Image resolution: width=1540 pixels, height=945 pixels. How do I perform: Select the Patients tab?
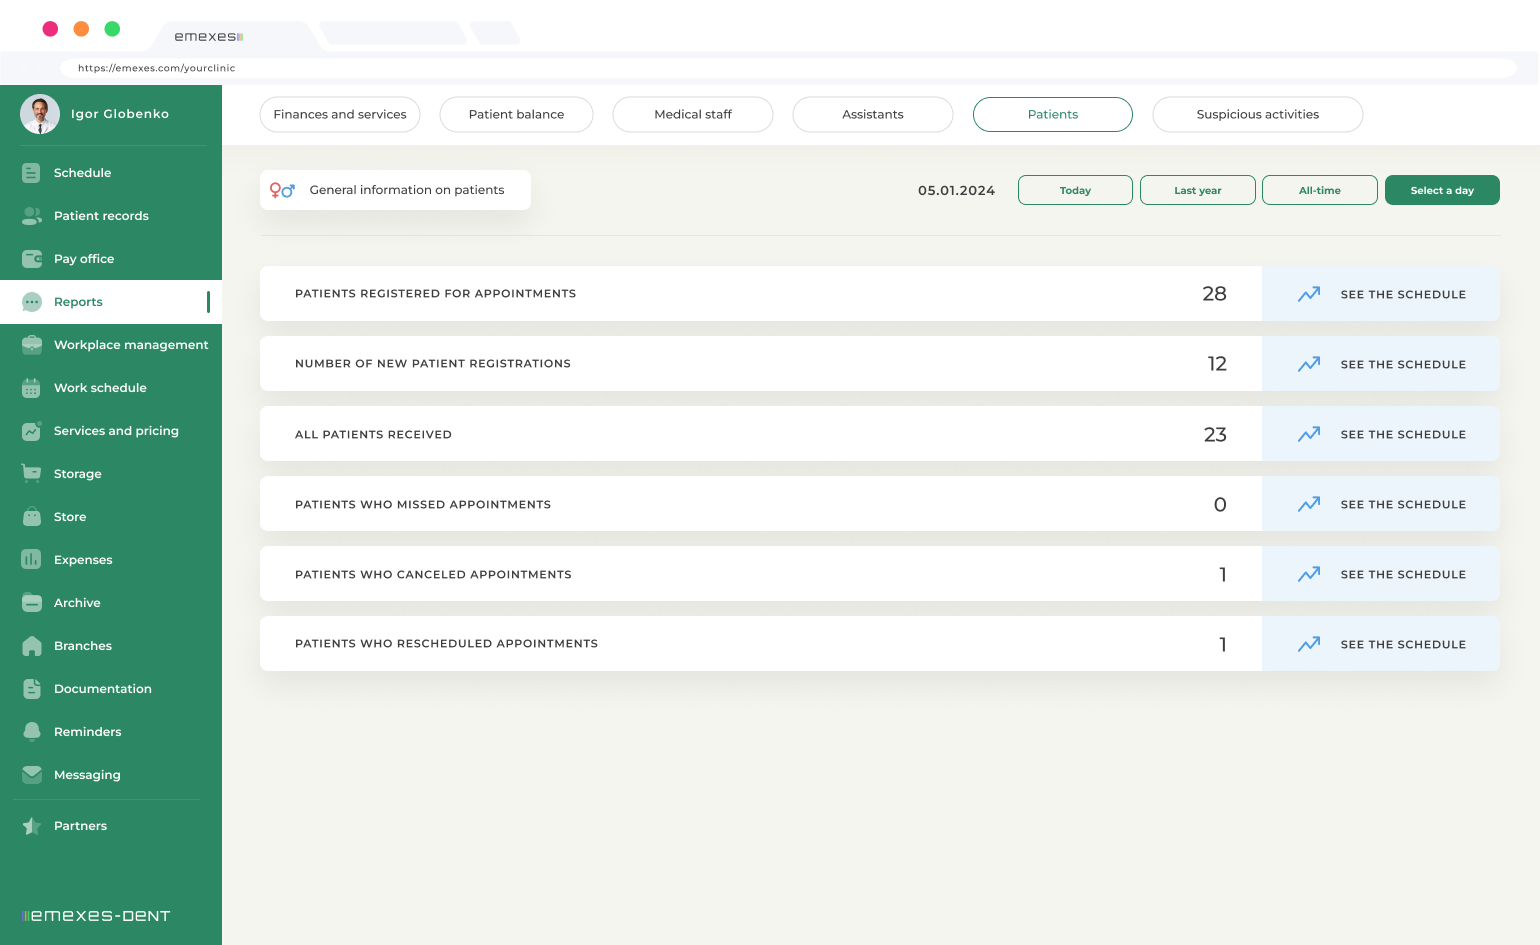[x=1053, y=114]
